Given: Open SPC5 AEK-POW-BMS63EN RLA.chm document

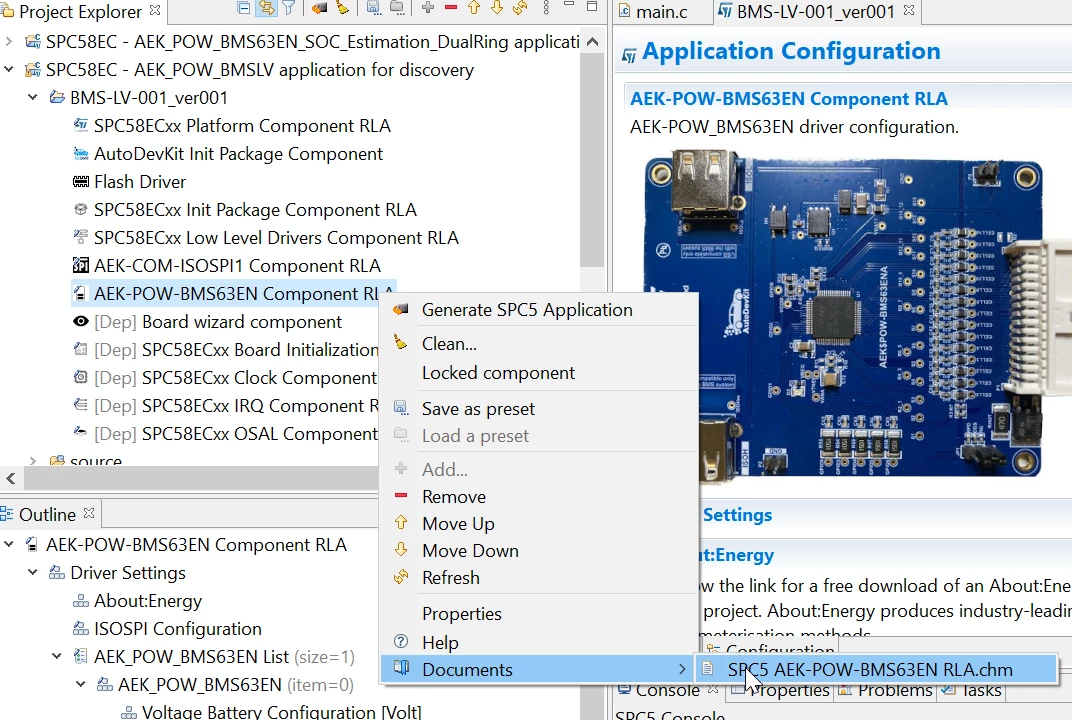Looking at the screenshot, I should click(x=870, y=669).
